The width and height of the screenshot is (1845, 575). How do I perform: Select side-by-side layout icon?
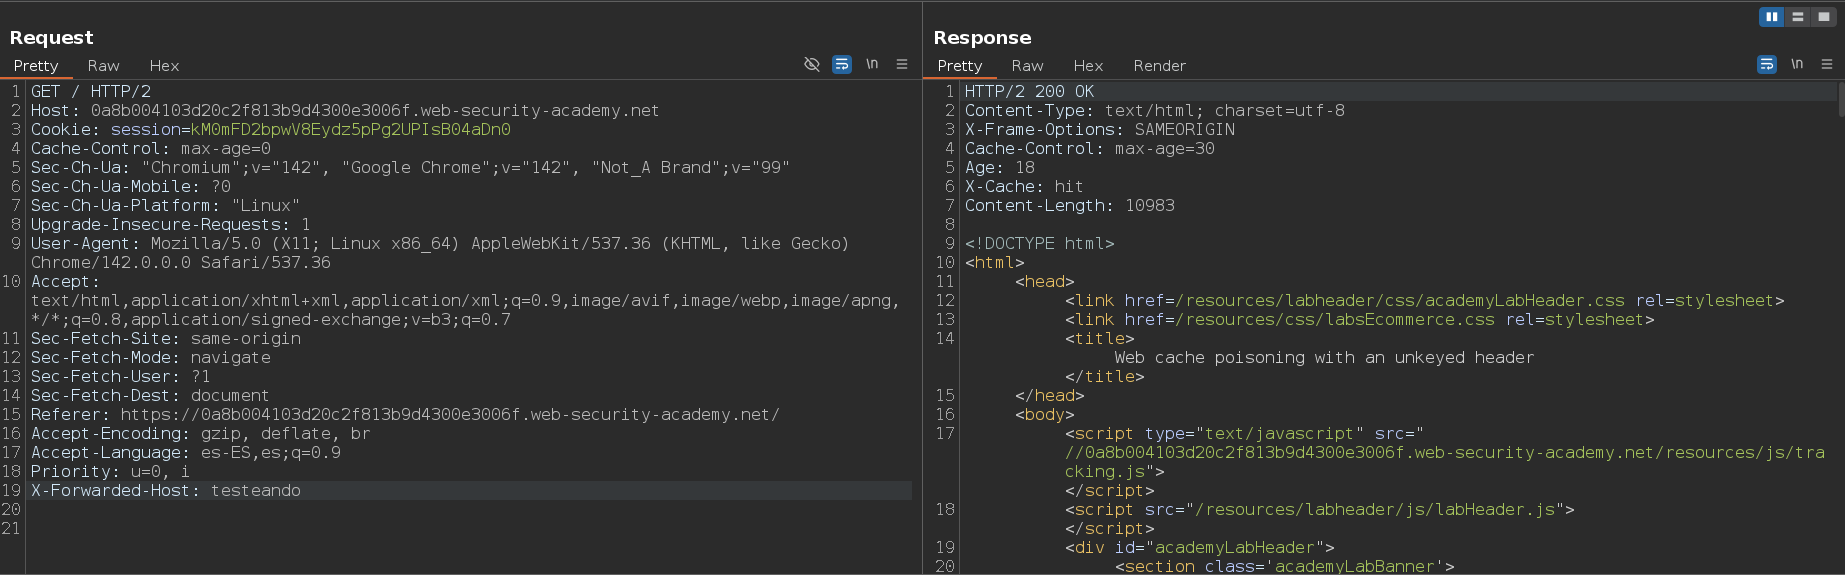point(1771,17)
